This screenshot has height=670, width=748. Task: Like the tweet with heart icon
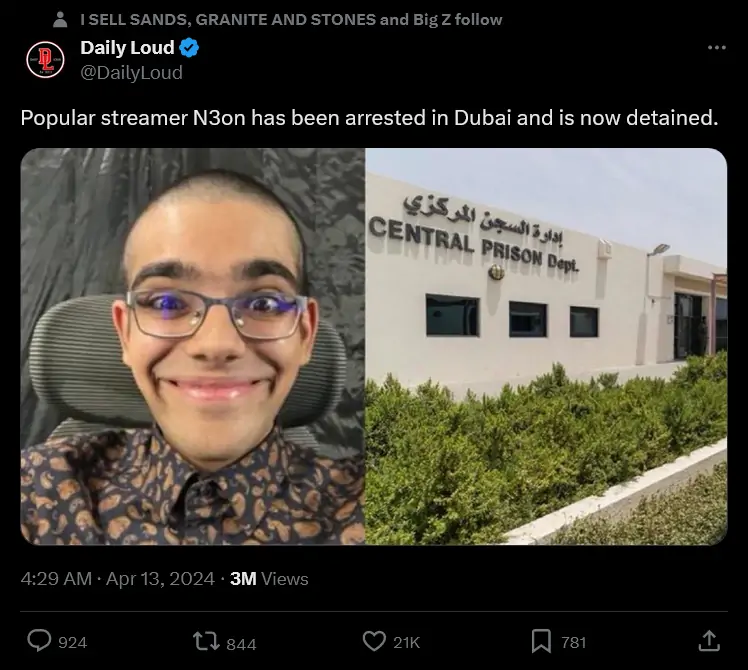coord(374,641)
